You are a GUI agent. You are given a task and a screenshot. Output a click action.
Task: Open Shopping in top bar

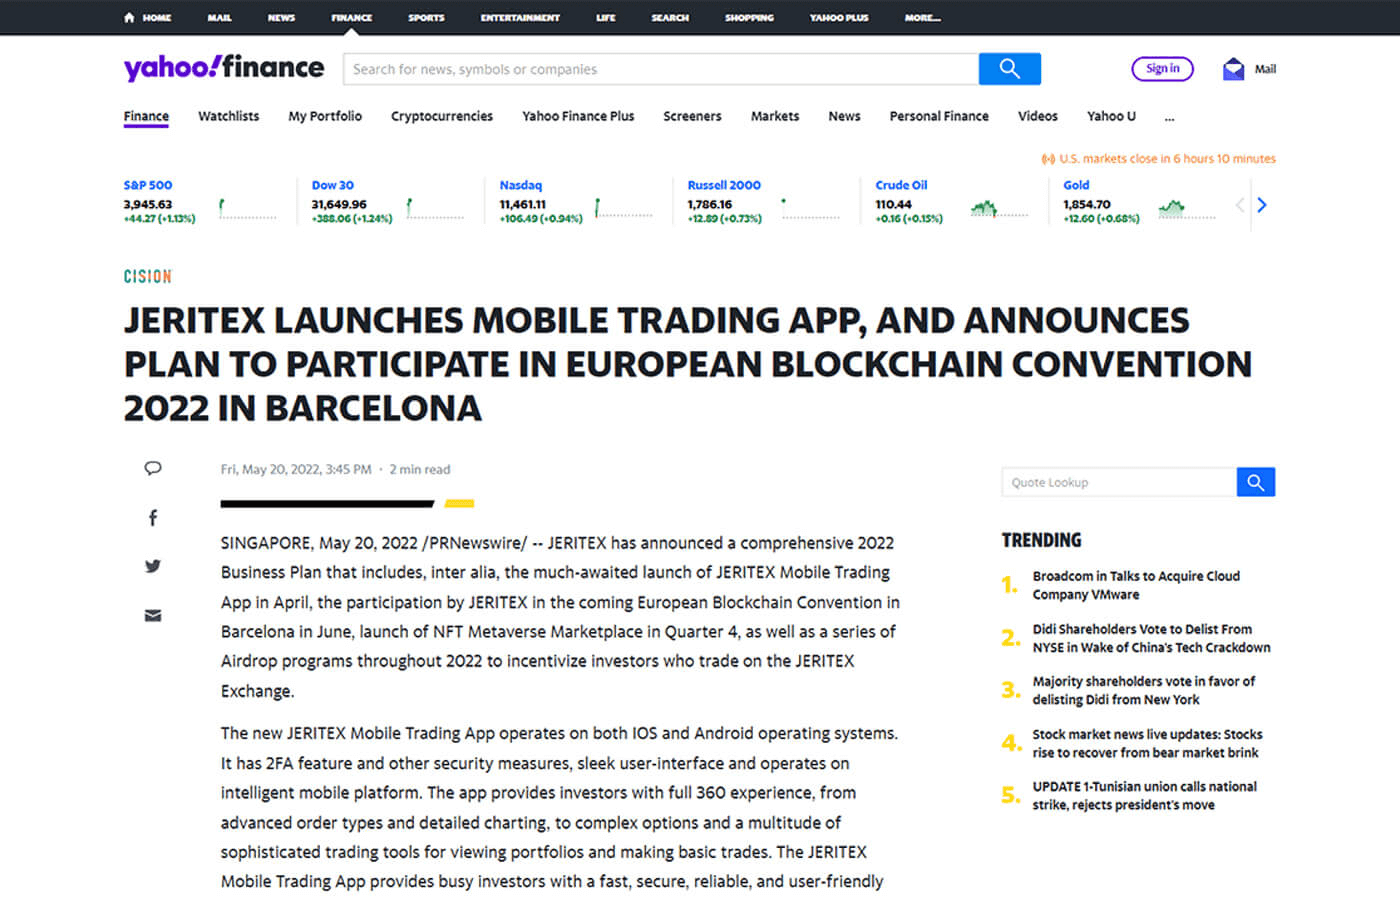pyautogui.click(x=749, y=18)
